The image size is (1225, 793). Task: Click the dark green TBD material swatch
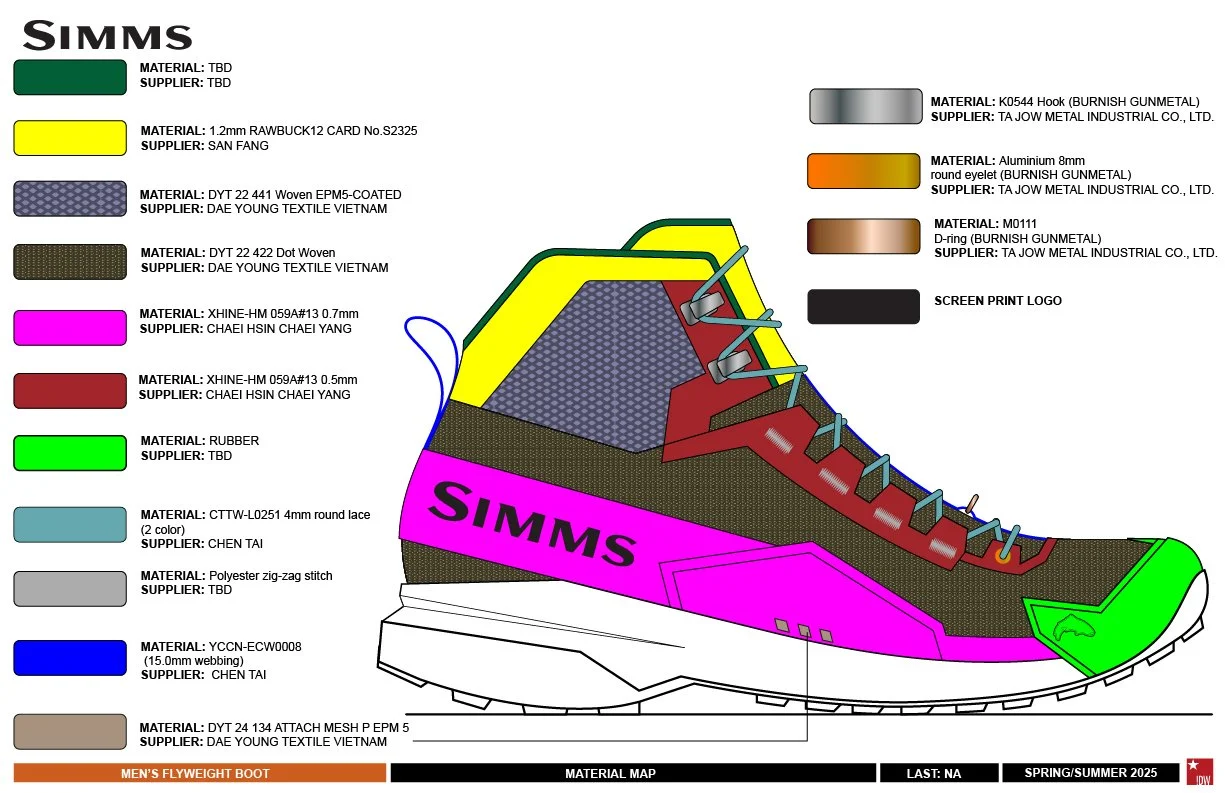pos(70,77)
